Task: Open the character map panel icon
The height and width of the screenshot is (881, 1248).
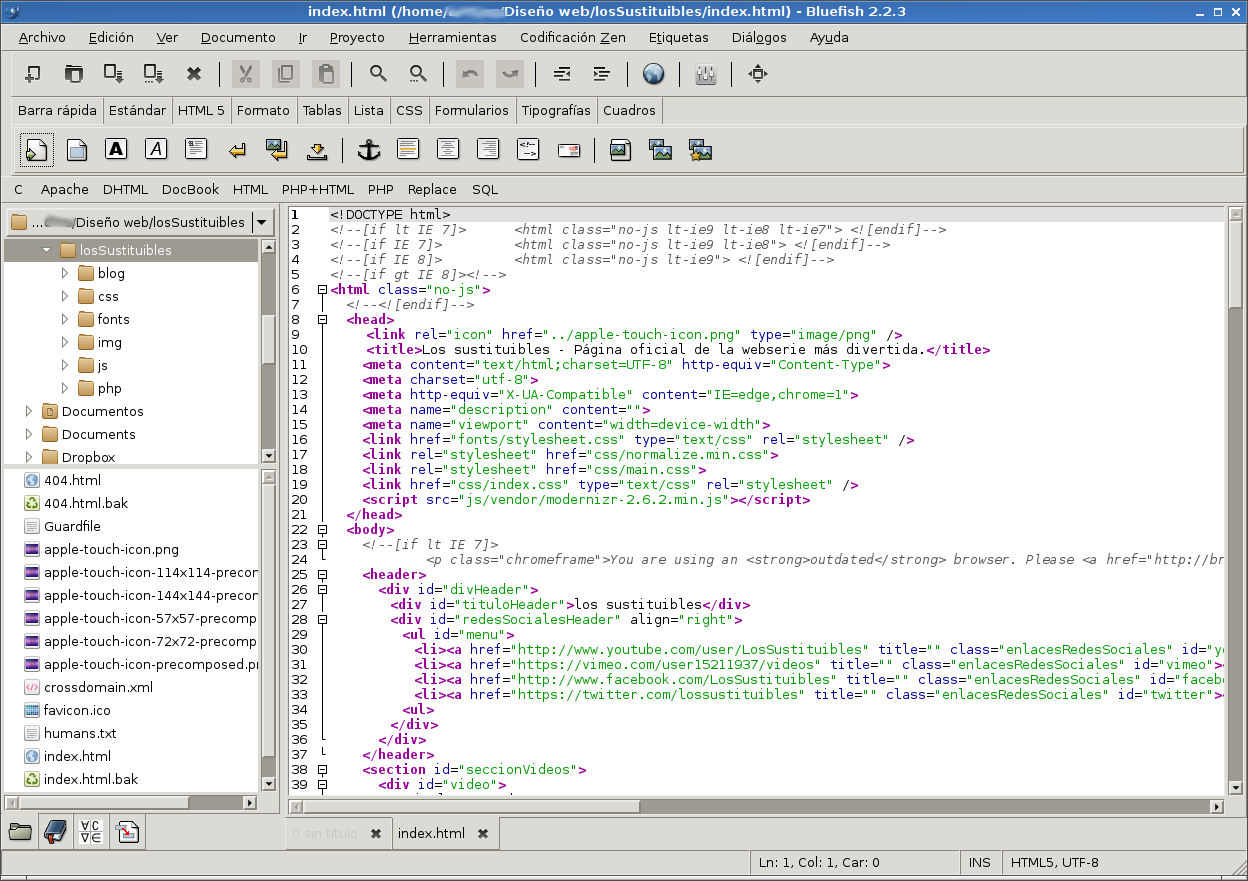Action: point(91,831)
